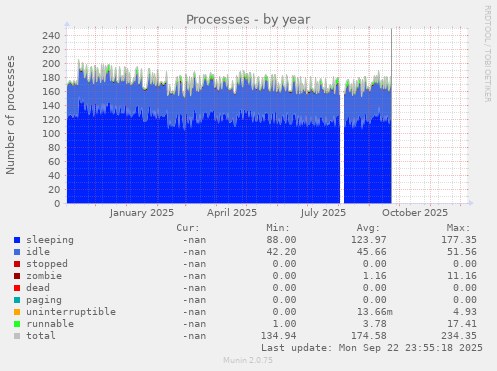The height and width of the screenshot is (371, 497).
Task: Click the sleeping row's -nan Cur value
Action: [194, 240]
